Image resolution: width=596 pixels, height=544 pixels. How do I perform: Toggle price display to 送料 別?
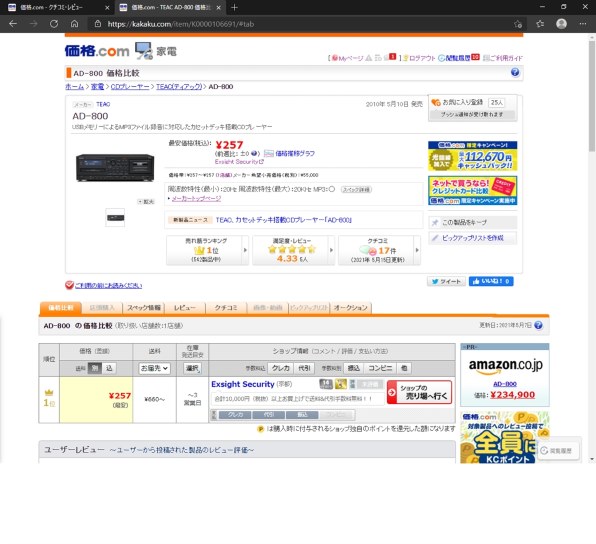click(95, 368)
